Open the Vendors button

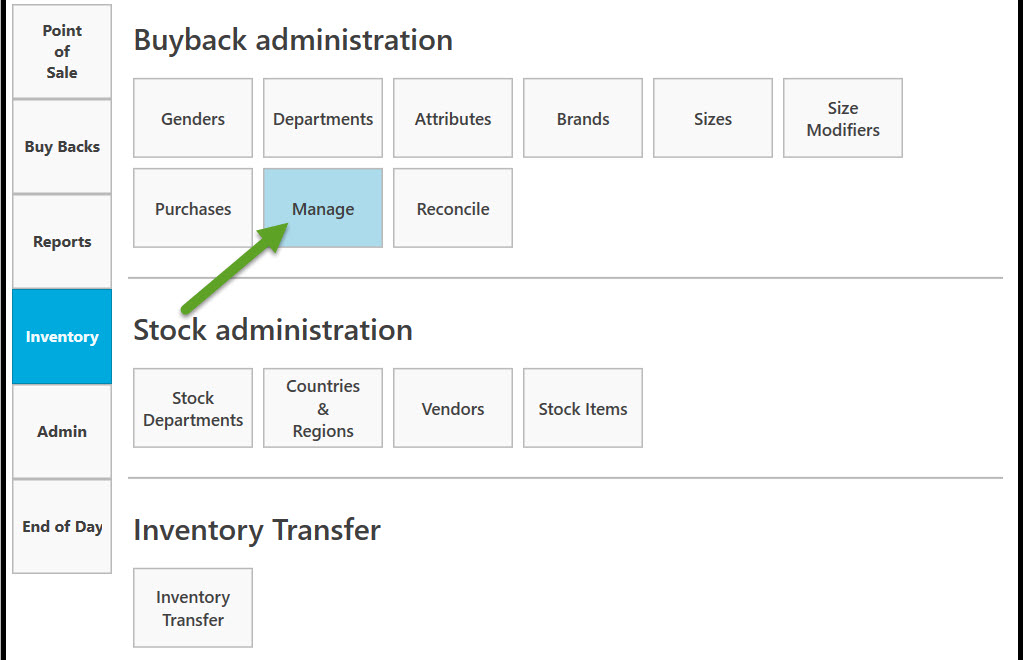tap(453, 409)
